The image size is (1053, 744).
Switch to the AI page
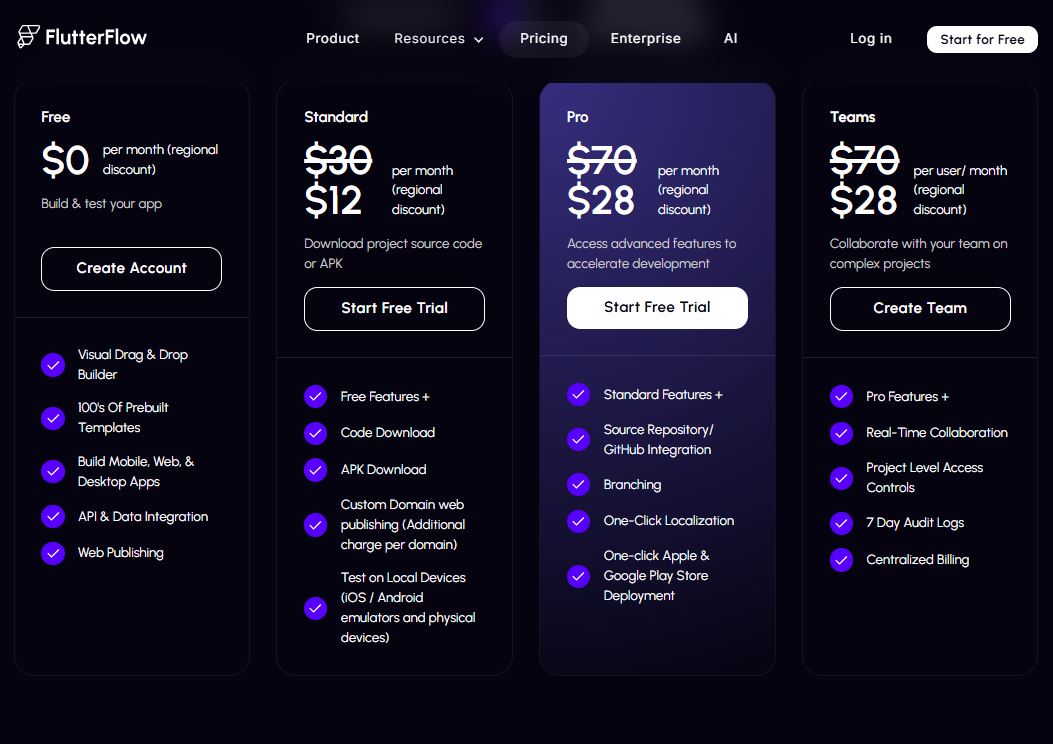tap(730, 38)
